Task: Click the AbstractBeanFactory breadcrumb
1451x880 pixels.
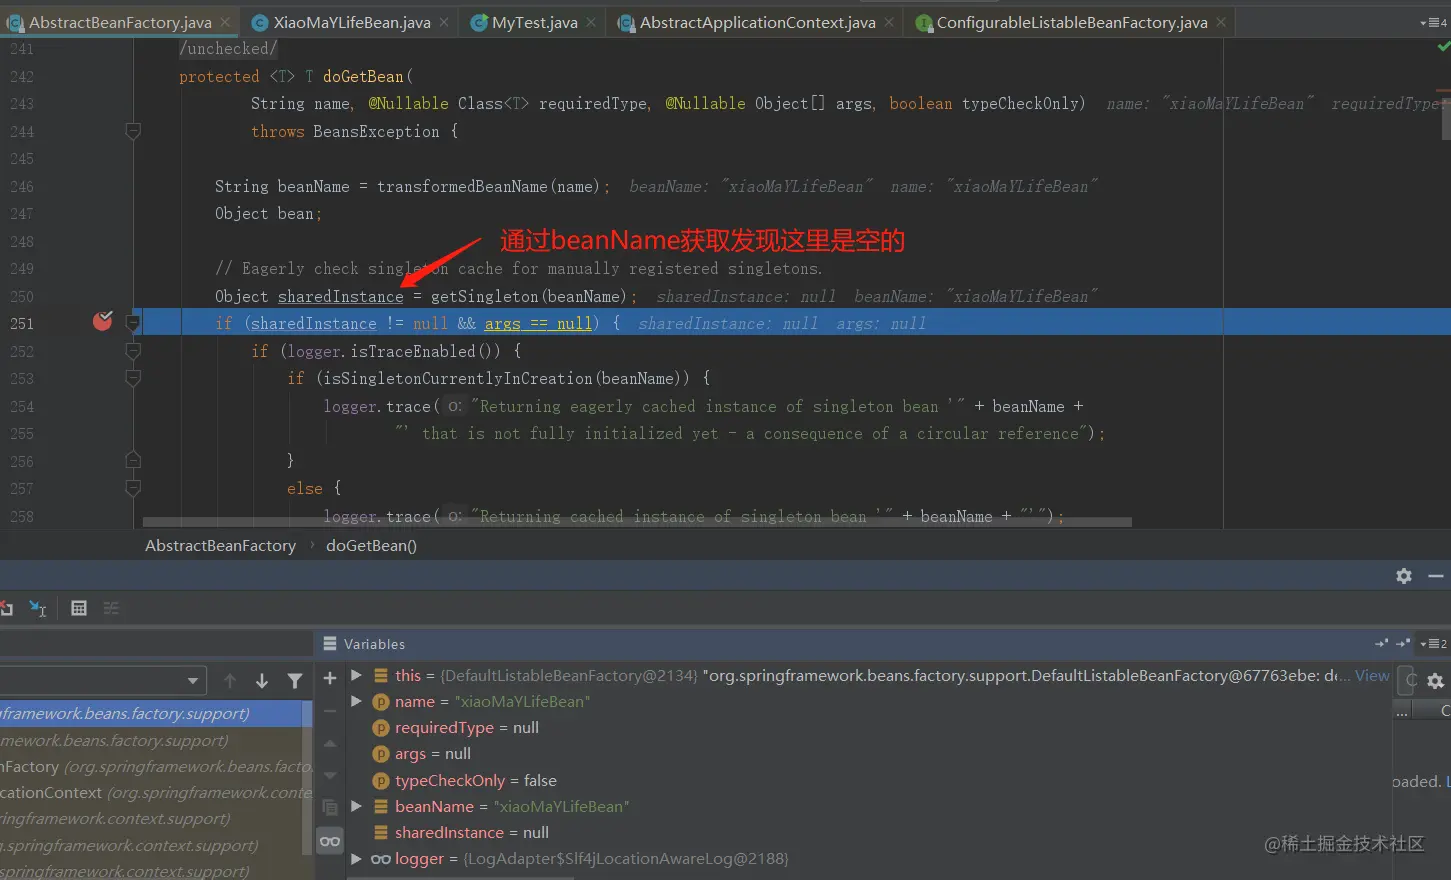Action: [220, 545]
